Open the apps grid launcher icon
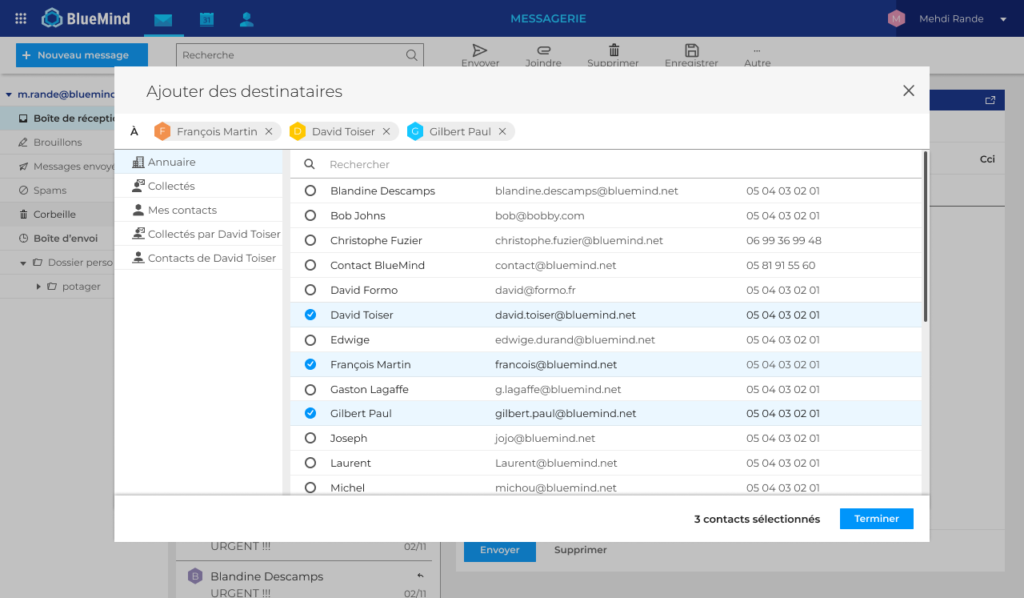Image resolution: width=1024 pixels, height=598 pixels. coord(20,18)
